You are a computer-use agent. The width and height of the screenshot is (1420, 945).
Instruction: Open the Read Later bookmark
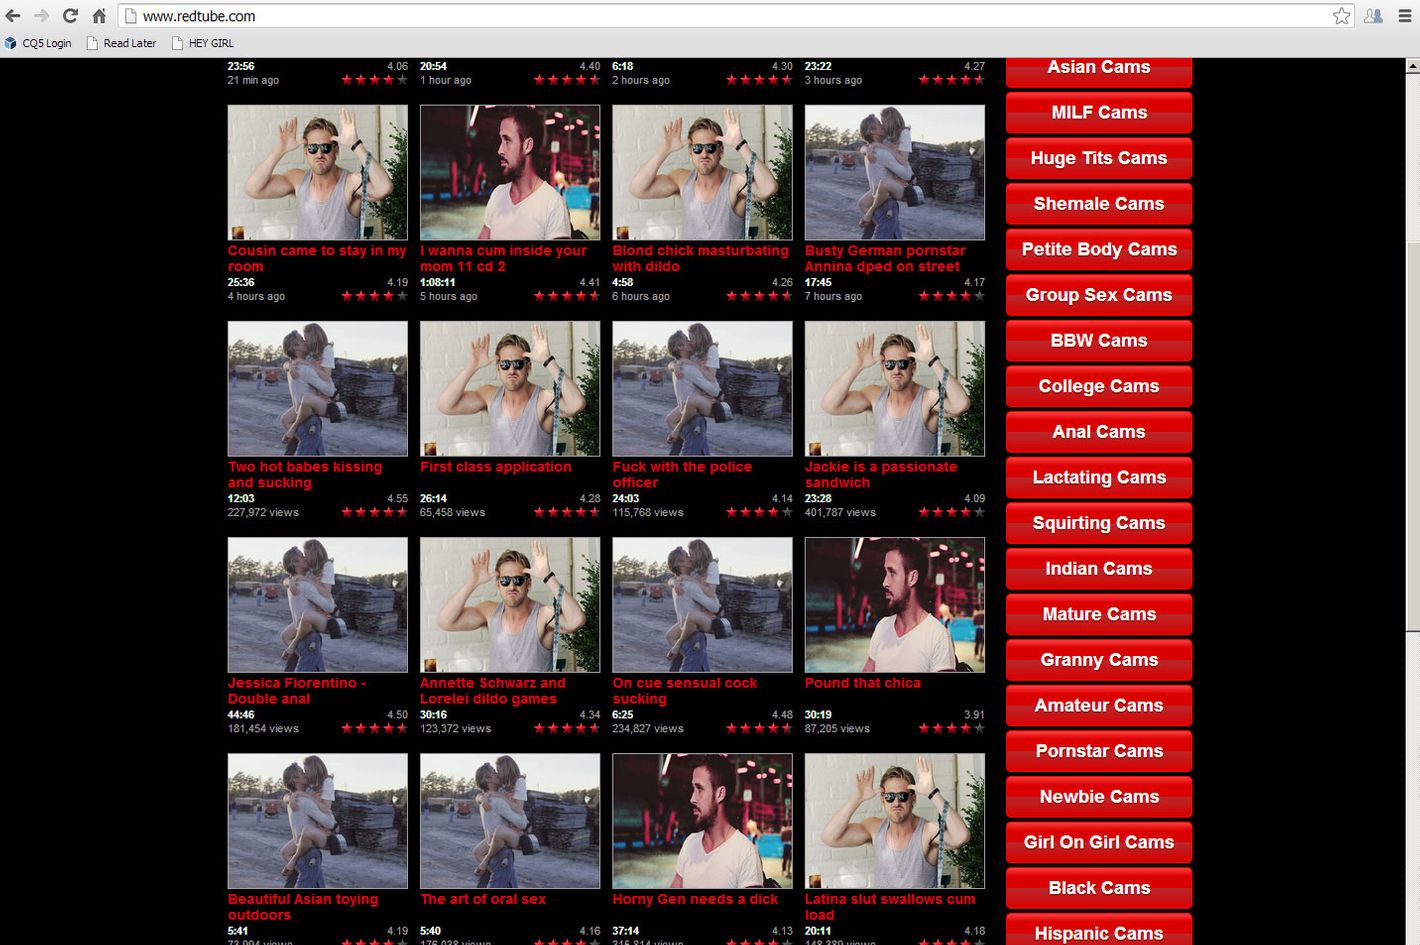pos(121,43)
